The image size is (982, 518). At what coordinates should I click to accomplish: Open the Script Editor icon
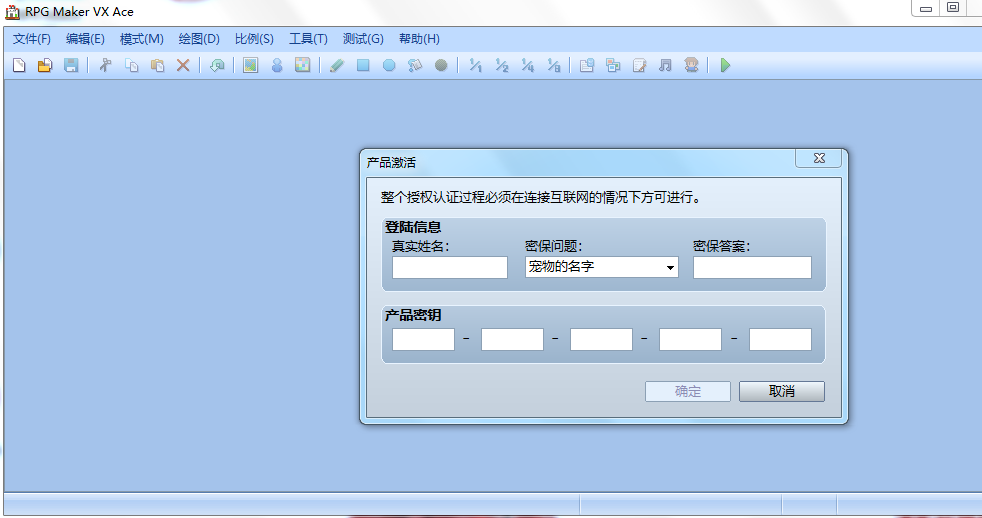click(639, 65)
